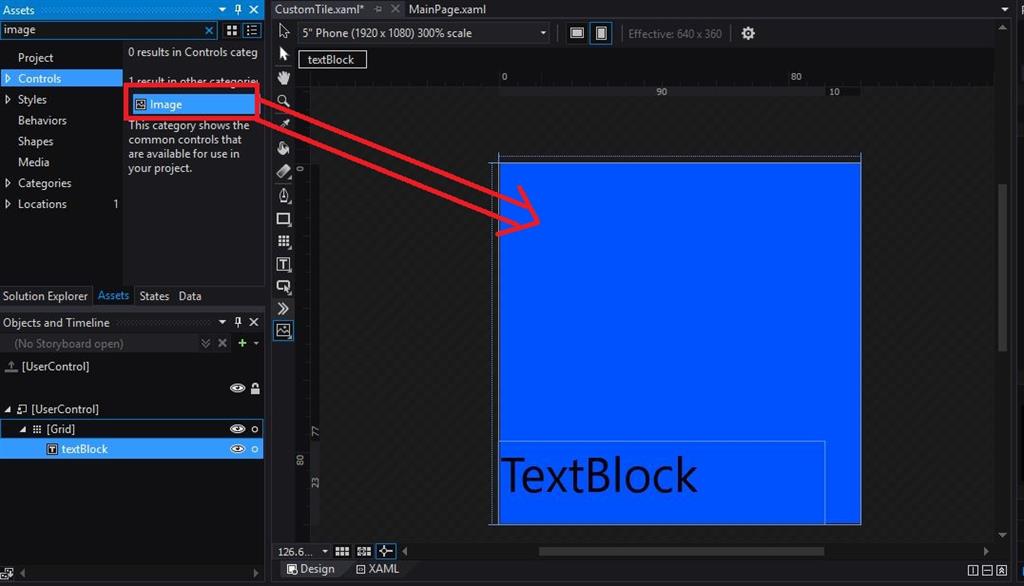Select the Pan tool in the designer toolbar
Viewport: 1024px width, 586px height.
284,77
